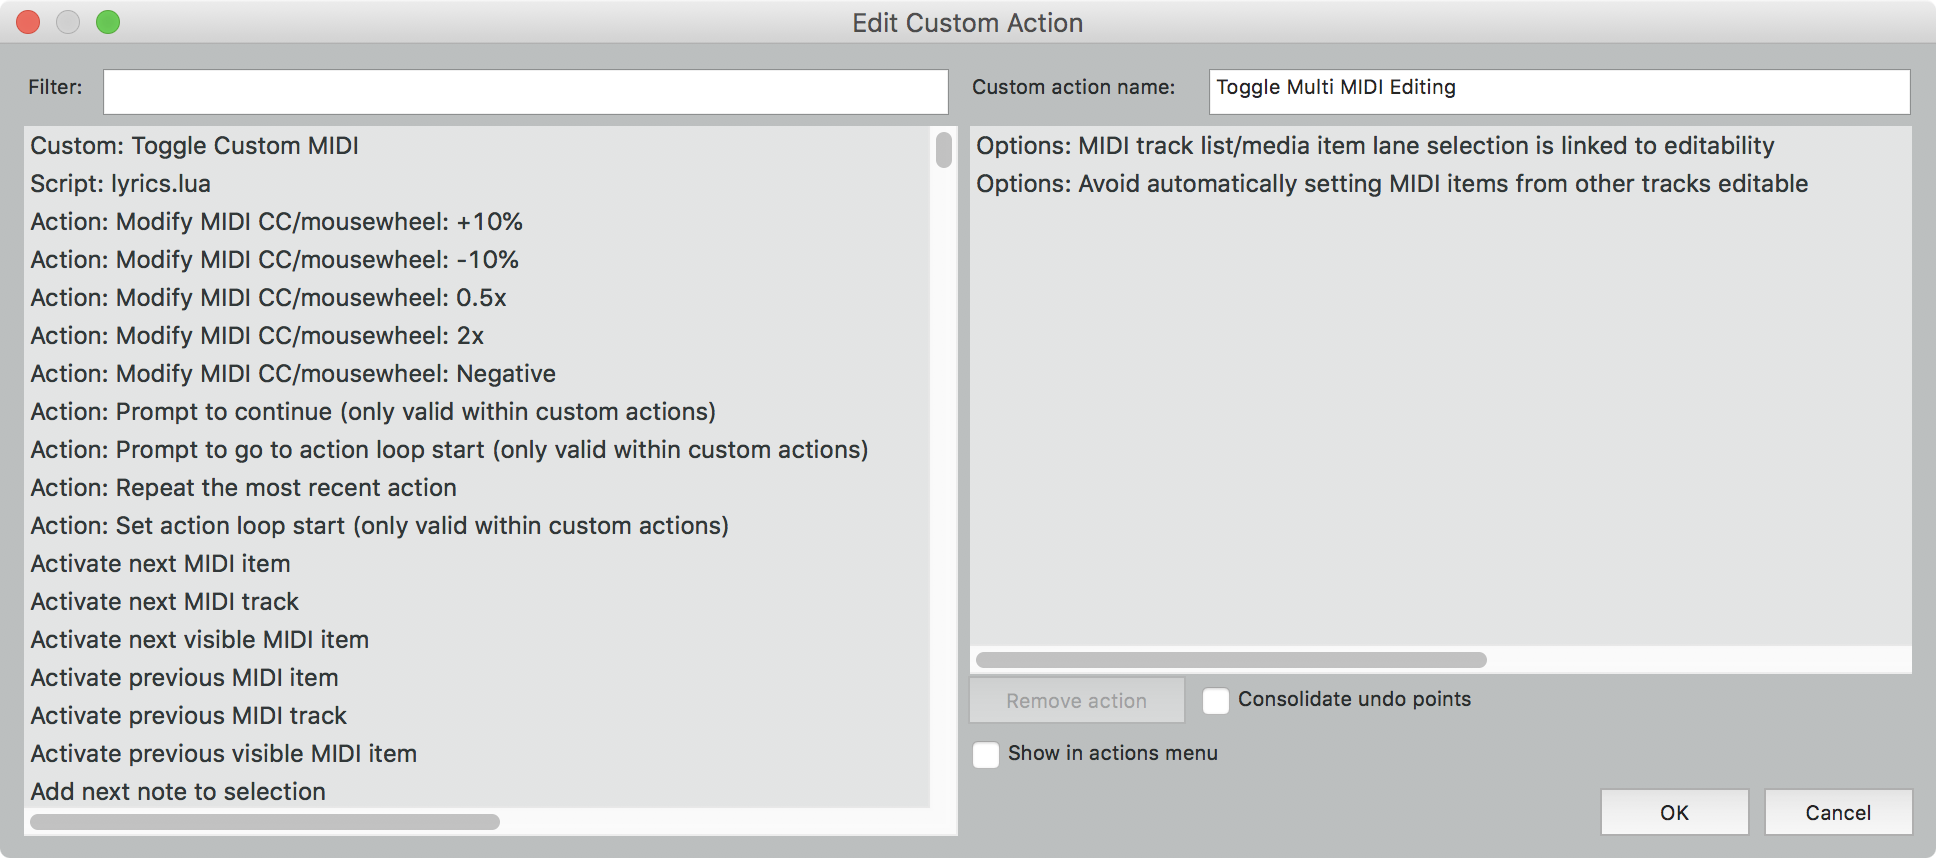
Task: Choose 'Modify MIDI CC/mousewheel: Negative' action
Action: pyautogui.click(x=293, y=374)
